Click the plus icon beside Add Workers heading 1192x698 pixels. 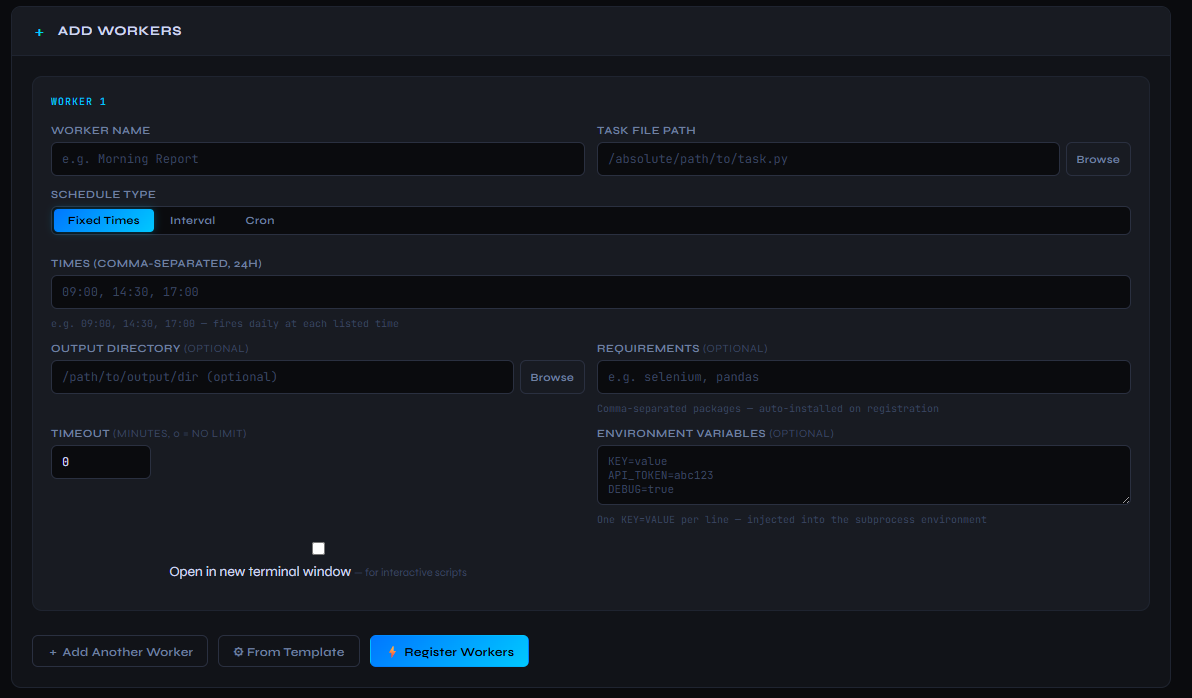pyautogui.click(x=40, y=32)
